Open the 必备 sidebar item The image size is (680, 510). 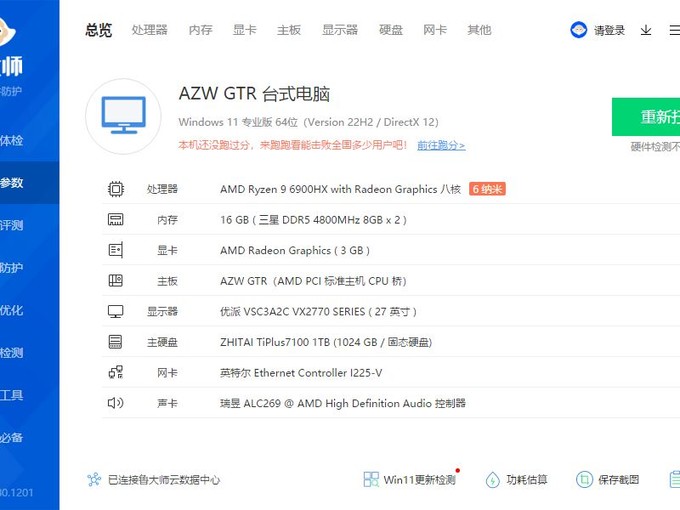29,438
